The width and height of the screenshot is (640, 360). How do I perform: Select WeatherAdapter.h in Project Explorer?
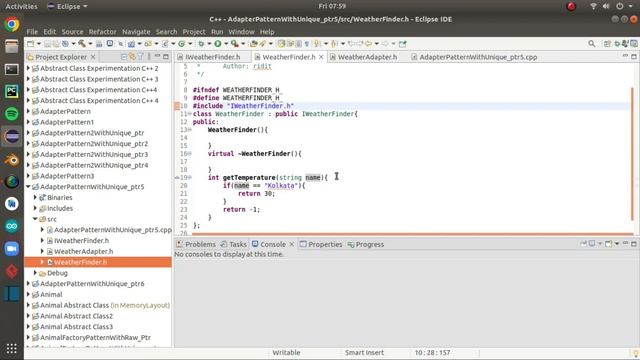tap(83, 251)
